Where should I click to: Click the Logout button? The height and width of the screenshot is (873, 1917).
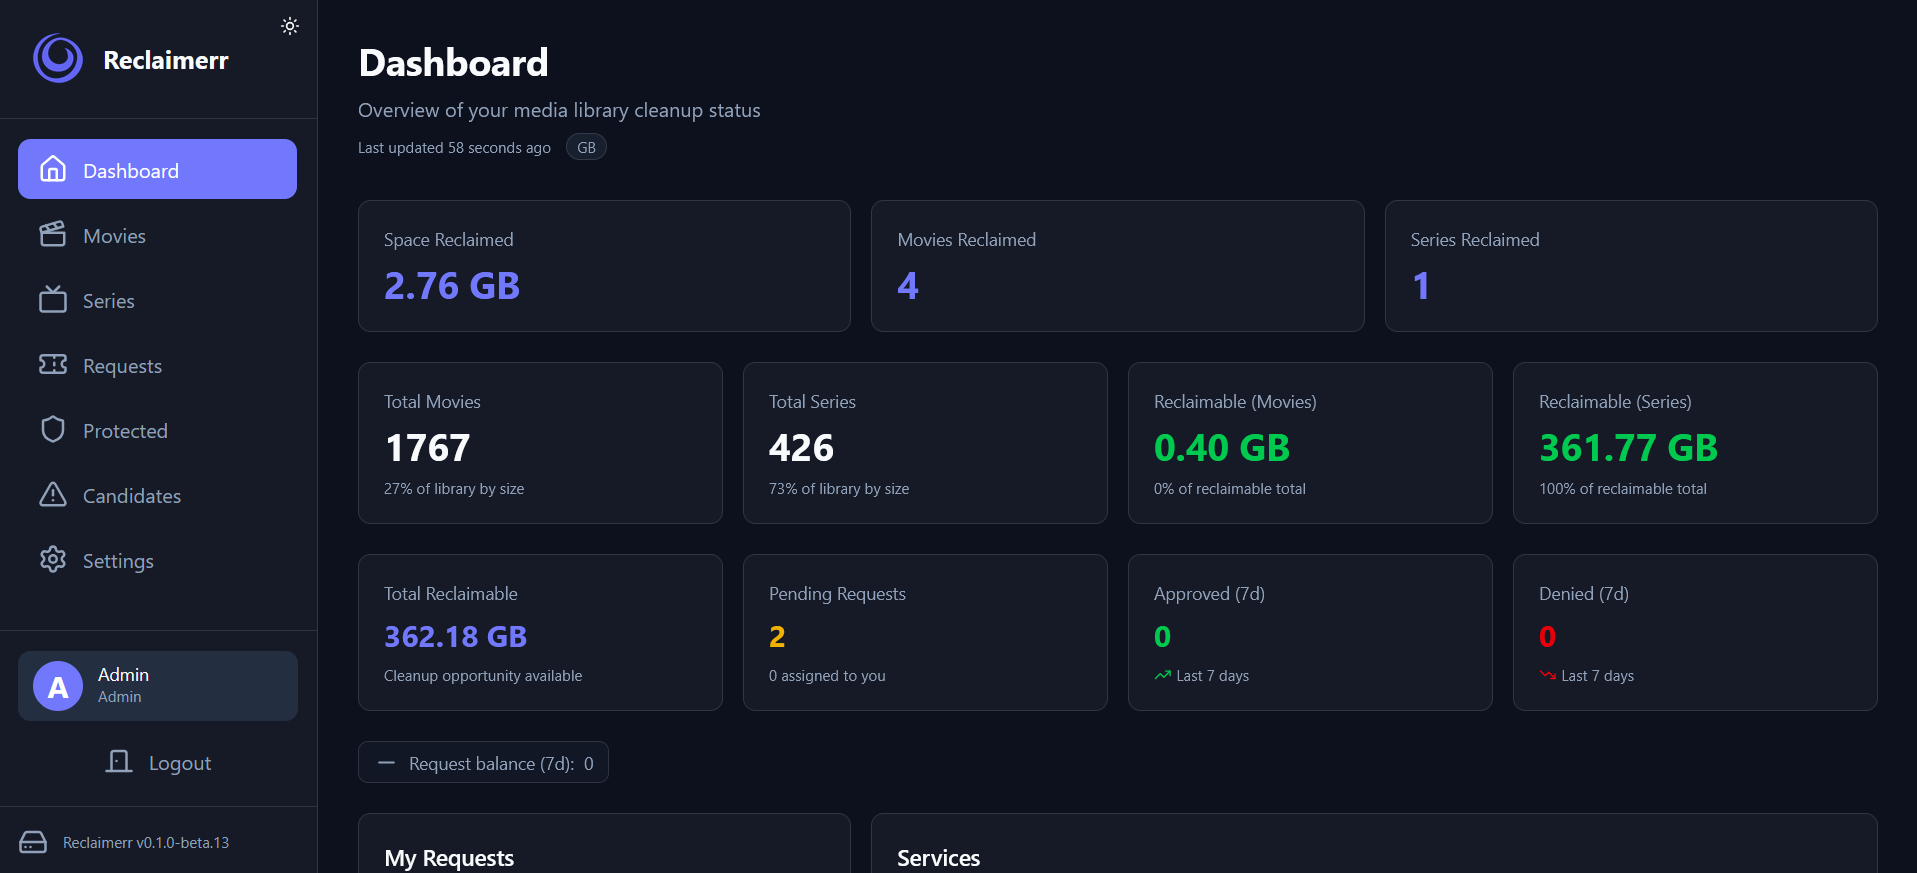click(x=158, y=762)
